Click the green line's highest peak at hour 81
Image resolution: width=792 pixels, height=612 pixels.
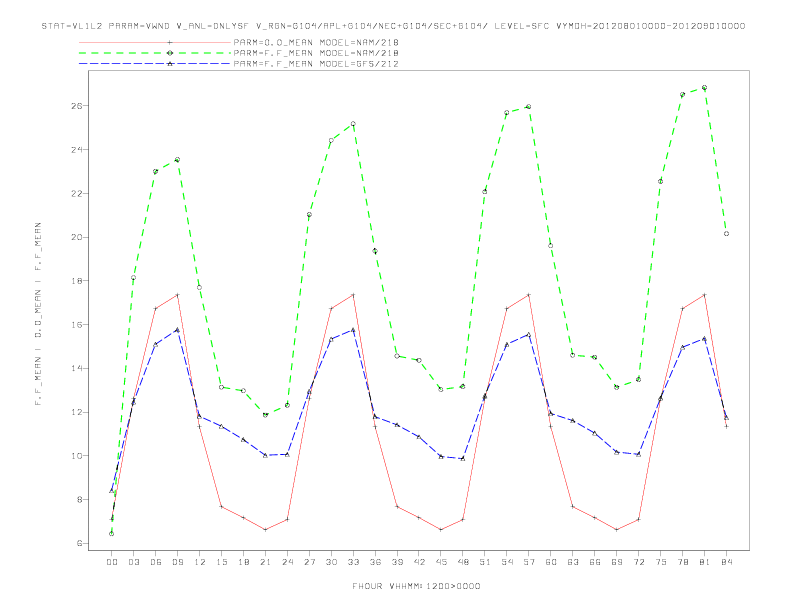[705, 88]
